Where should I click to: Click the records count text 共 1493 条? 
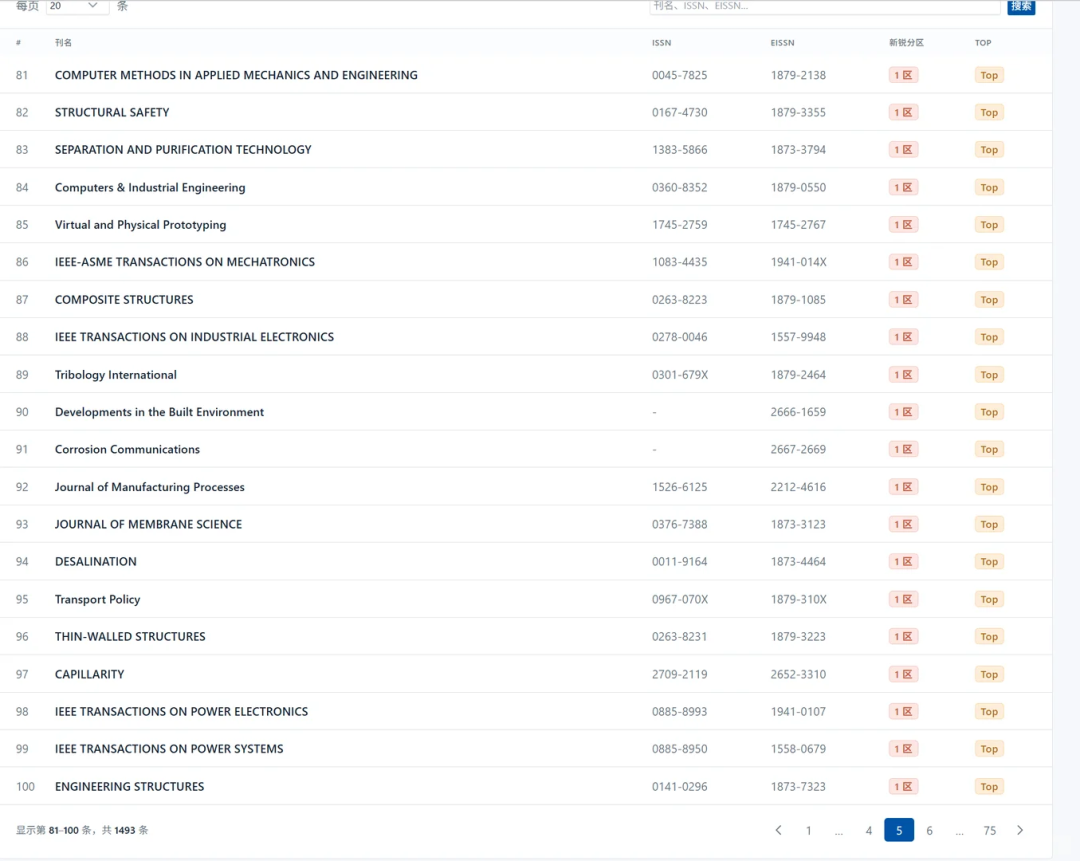tap(125, 830)
